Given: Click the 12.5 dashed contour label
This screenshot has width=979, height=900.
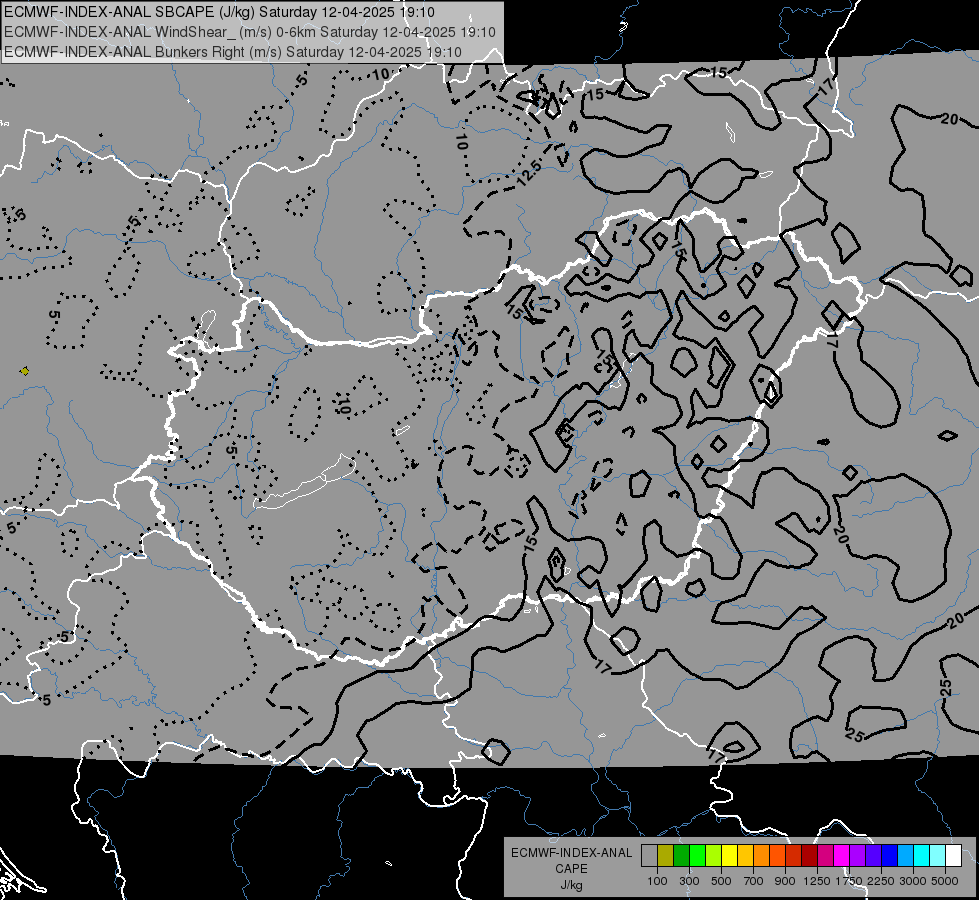Looking at the screenshot, I should tap(529, 172).
